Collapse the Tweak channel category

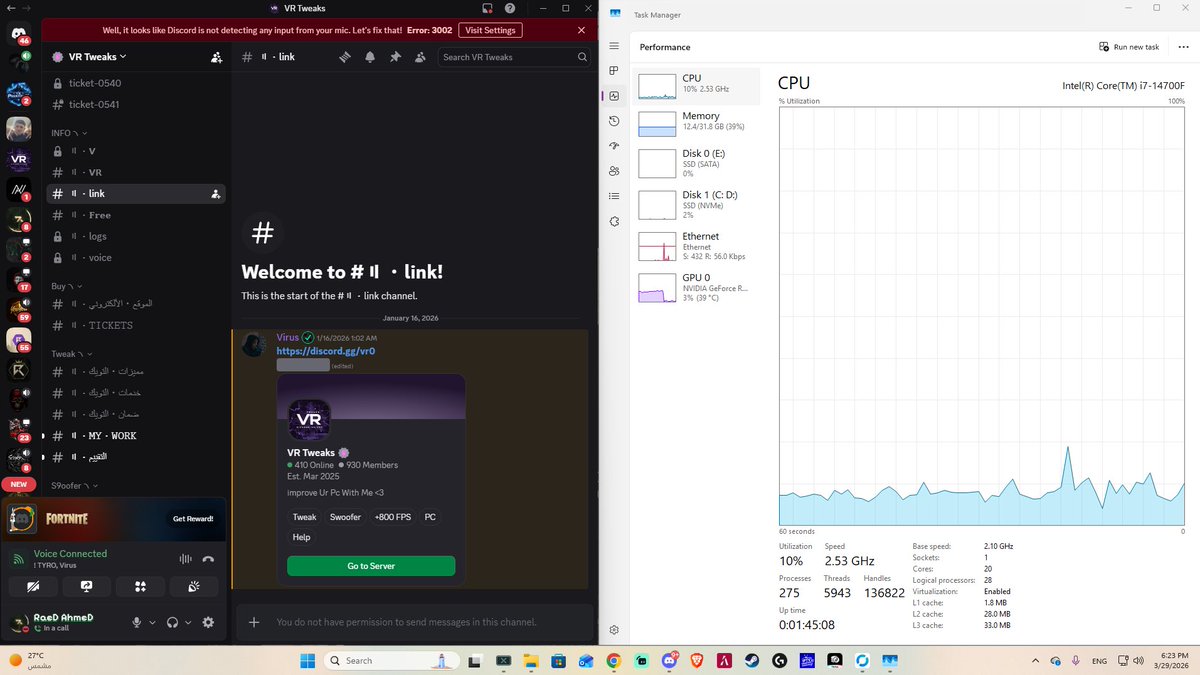coord(72,354)
